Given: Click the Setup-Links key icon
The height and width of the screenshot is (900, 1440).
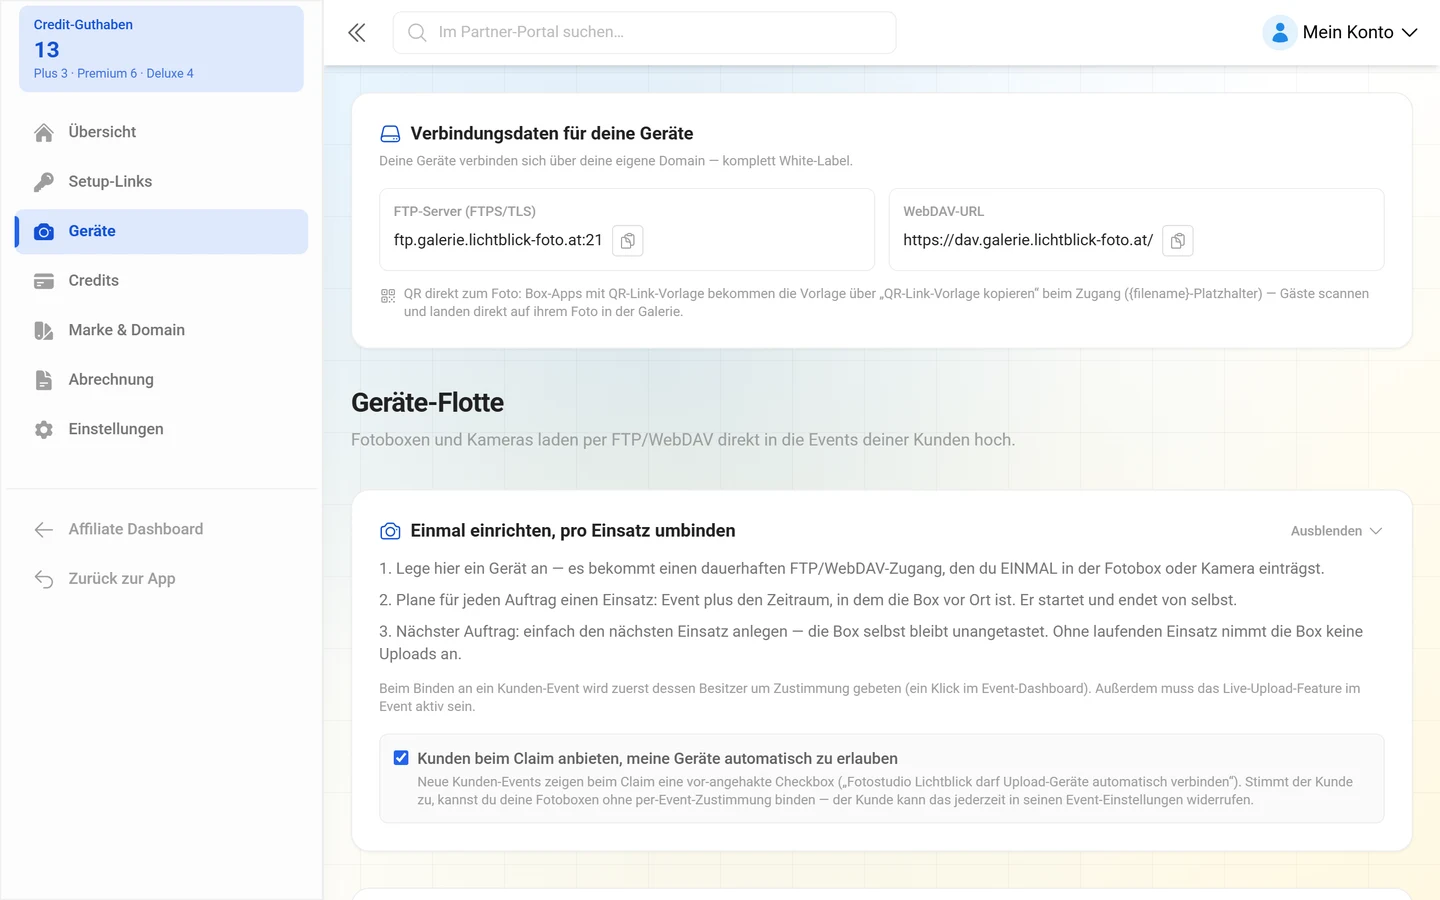Looking at the screenshot, I should coord(44,182).
